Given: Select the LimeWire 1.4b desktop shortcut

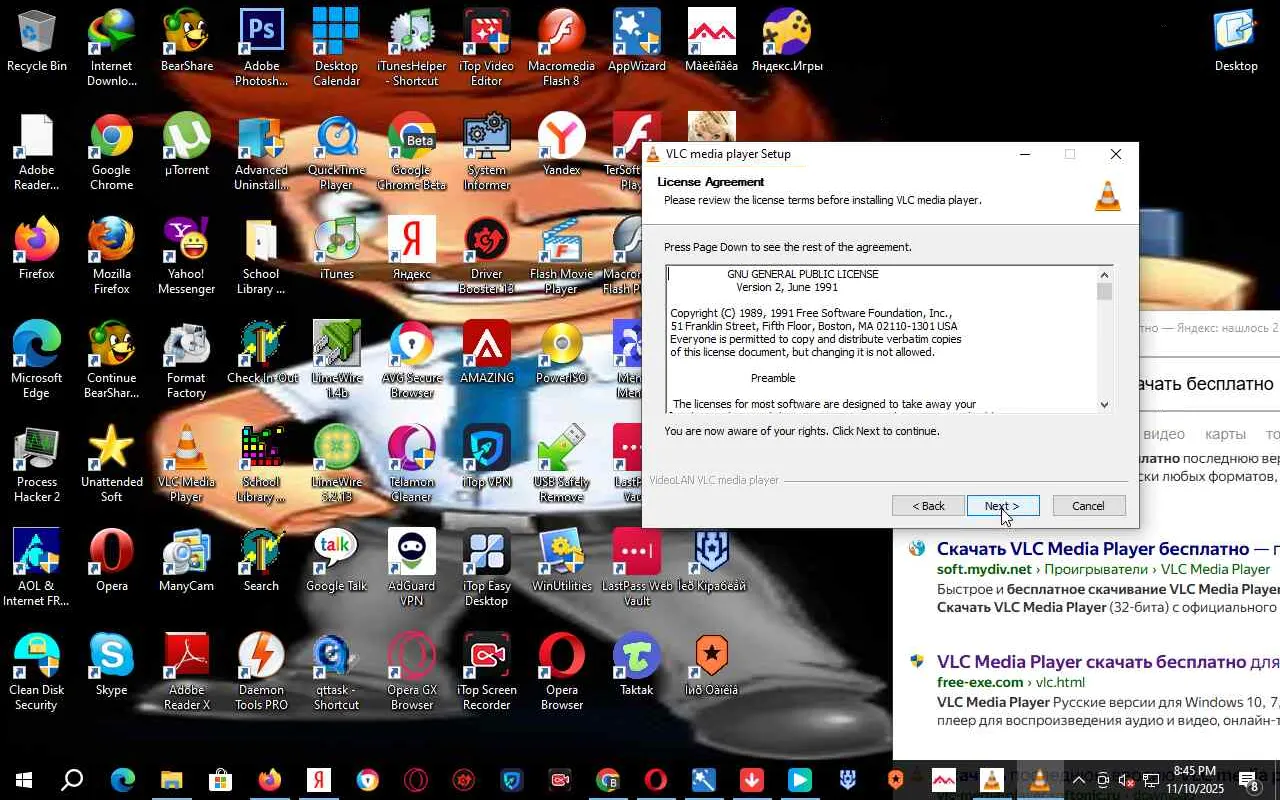Looking at the screenshot, I should (x=336, y=360).
